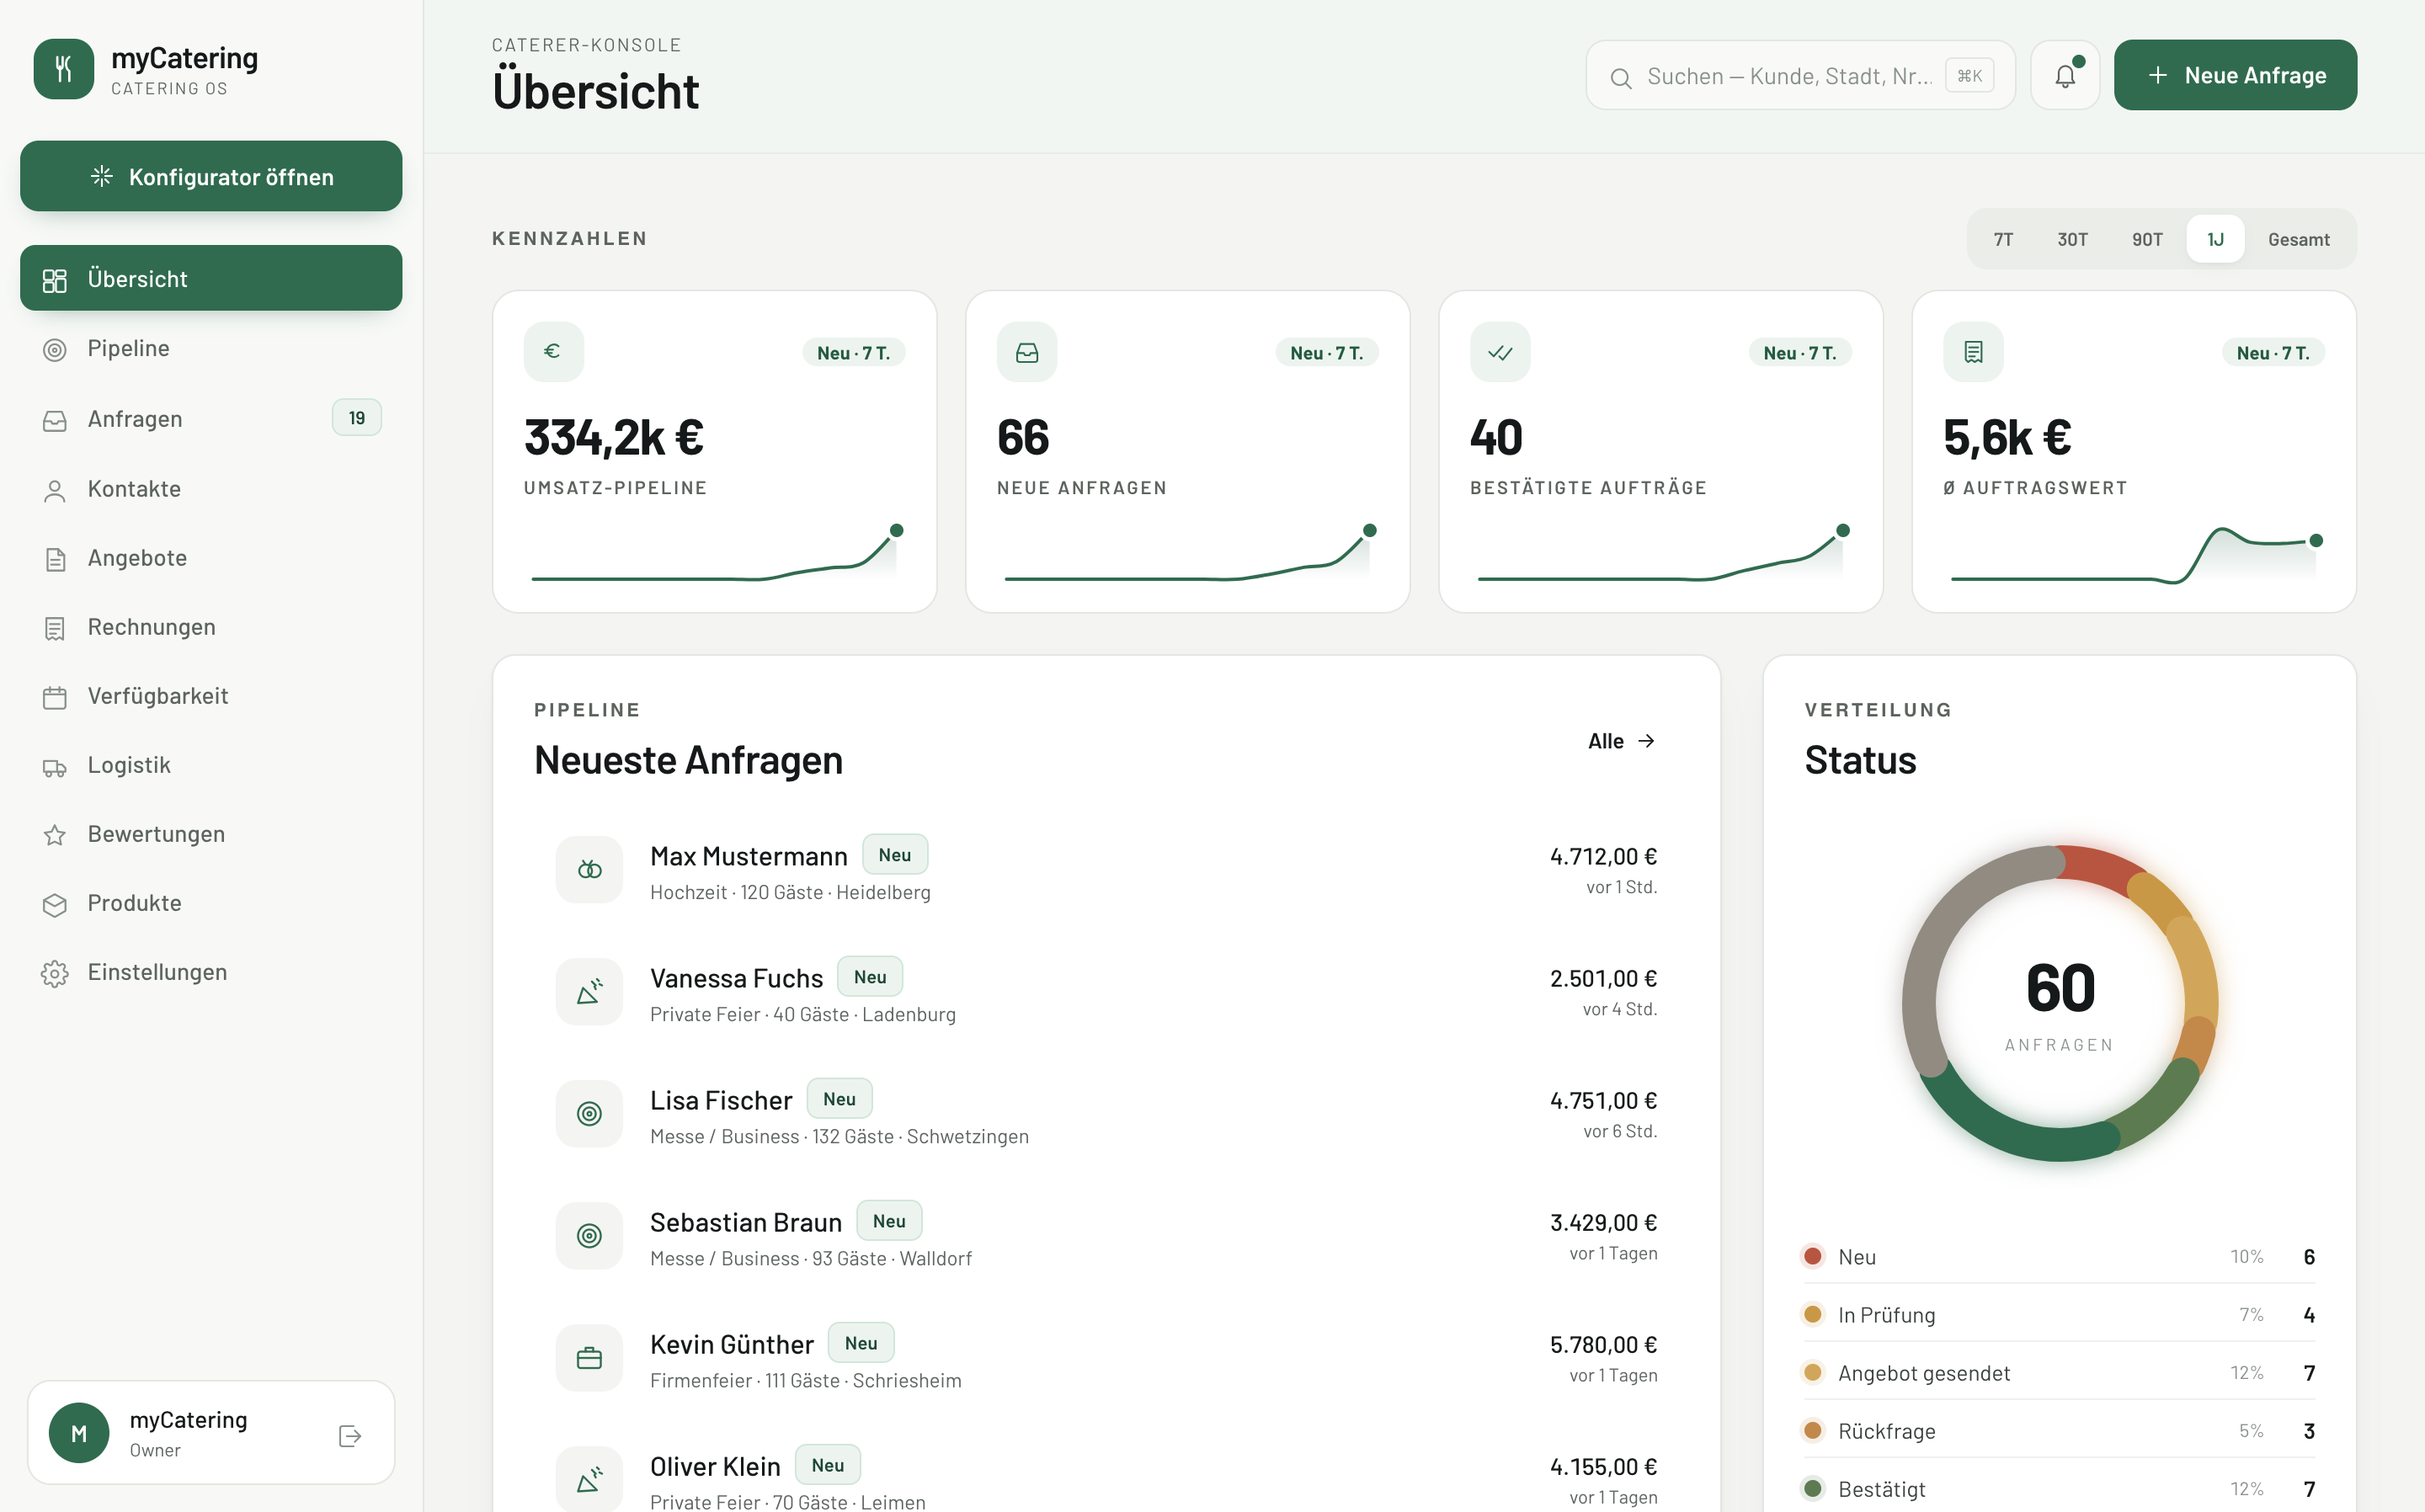2425x1512 pixels.
Task: Click the Rechnungen receipt icon in sidebar
Action: (x=55, y=628)
